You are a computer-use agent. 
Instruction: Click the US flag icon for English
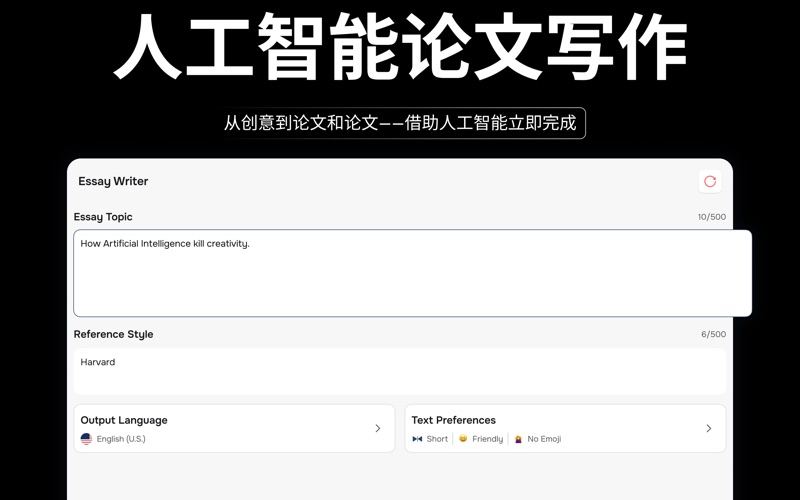86,439
